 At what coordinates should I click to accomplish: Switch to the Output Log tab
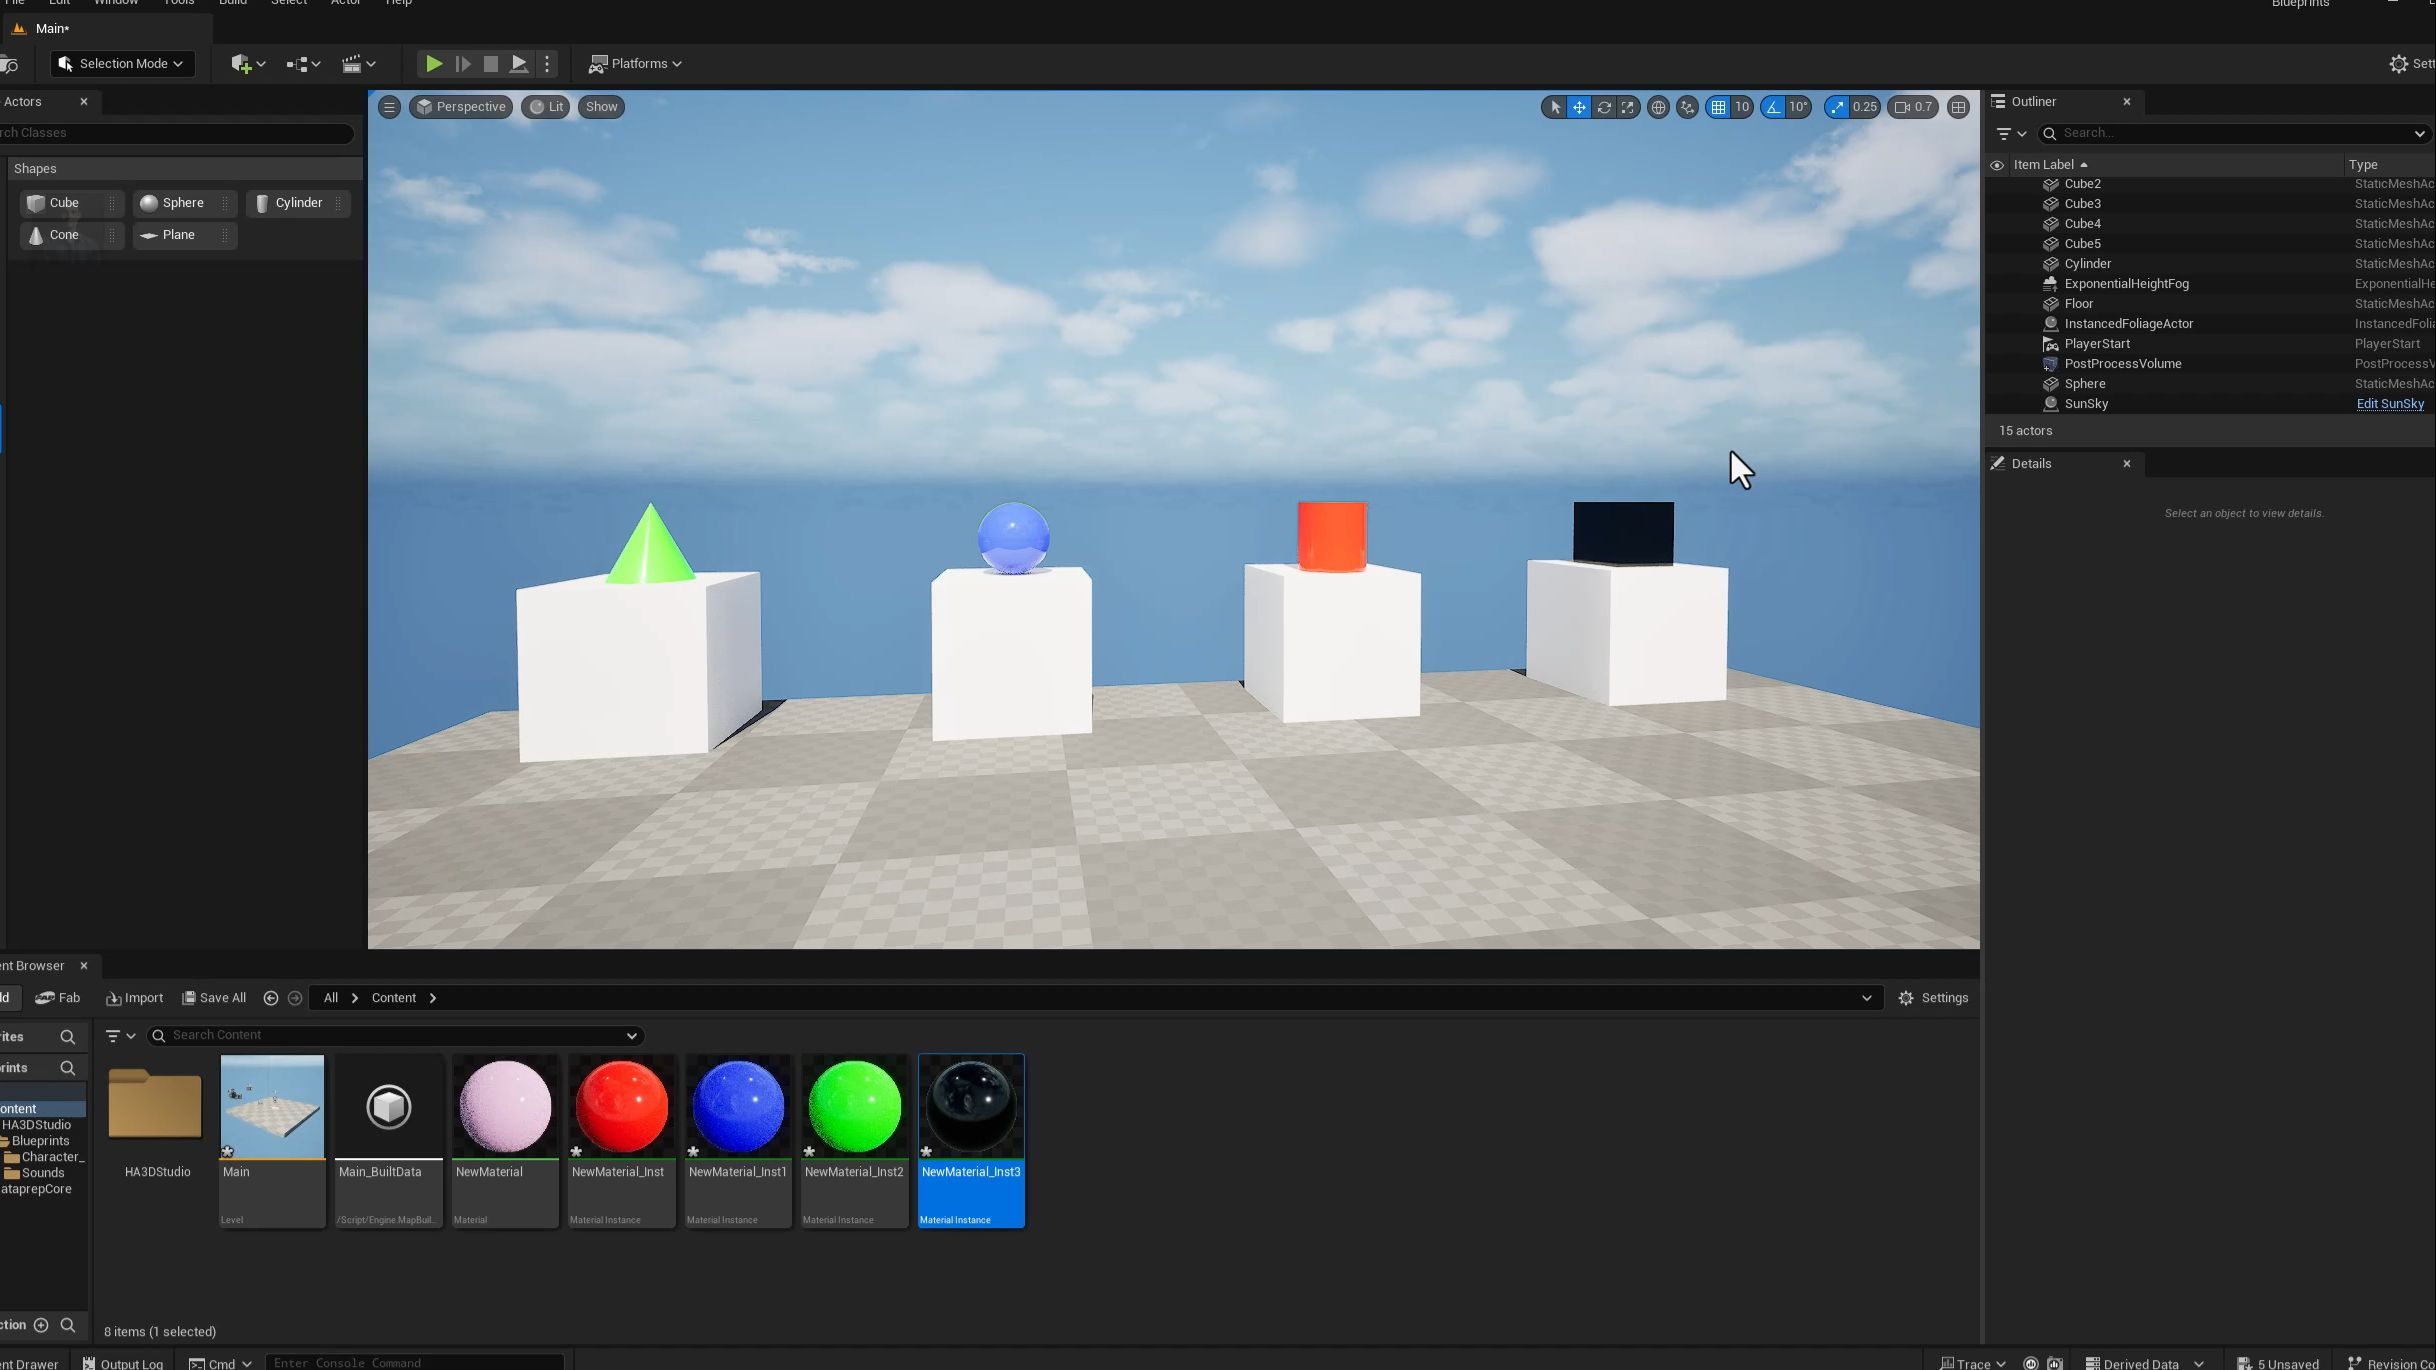coord(123,1363)
